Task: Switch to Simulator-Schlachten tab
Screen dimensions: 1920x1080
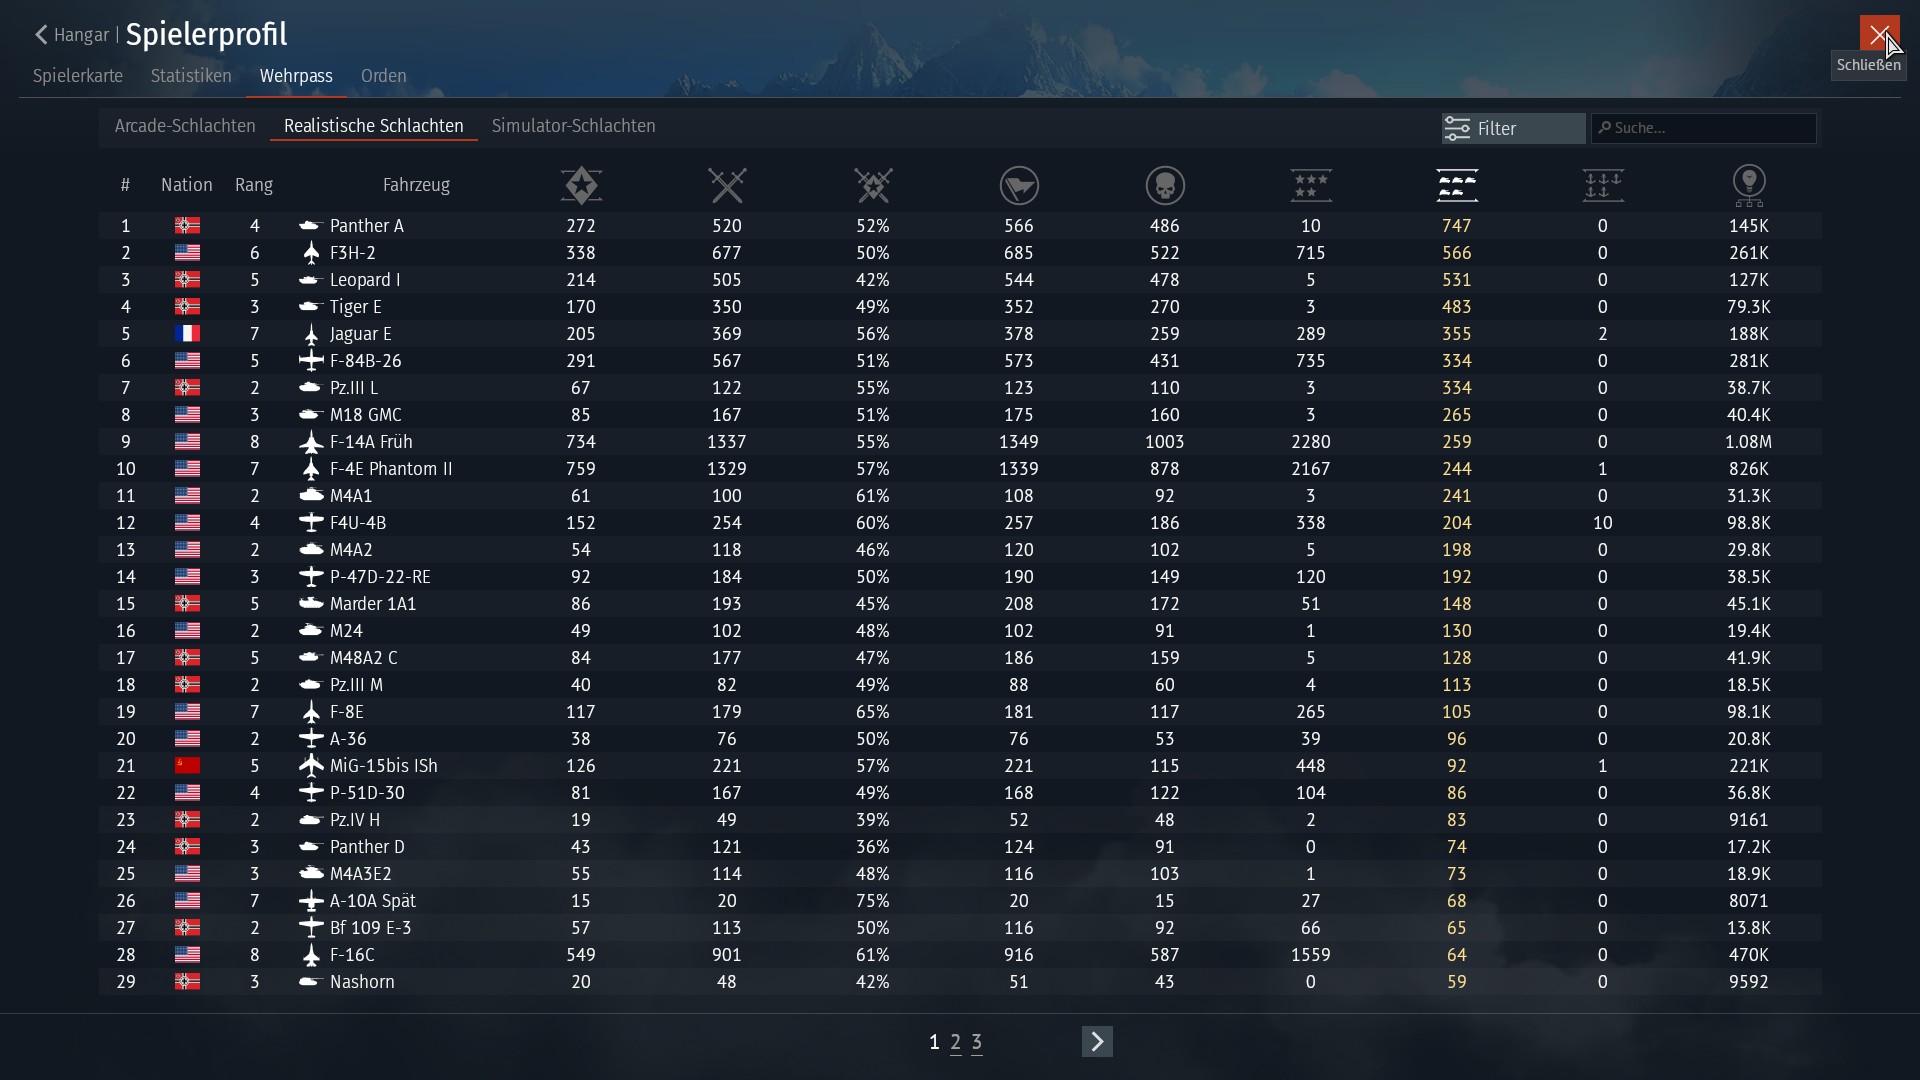Action: [x=573, y=126]
